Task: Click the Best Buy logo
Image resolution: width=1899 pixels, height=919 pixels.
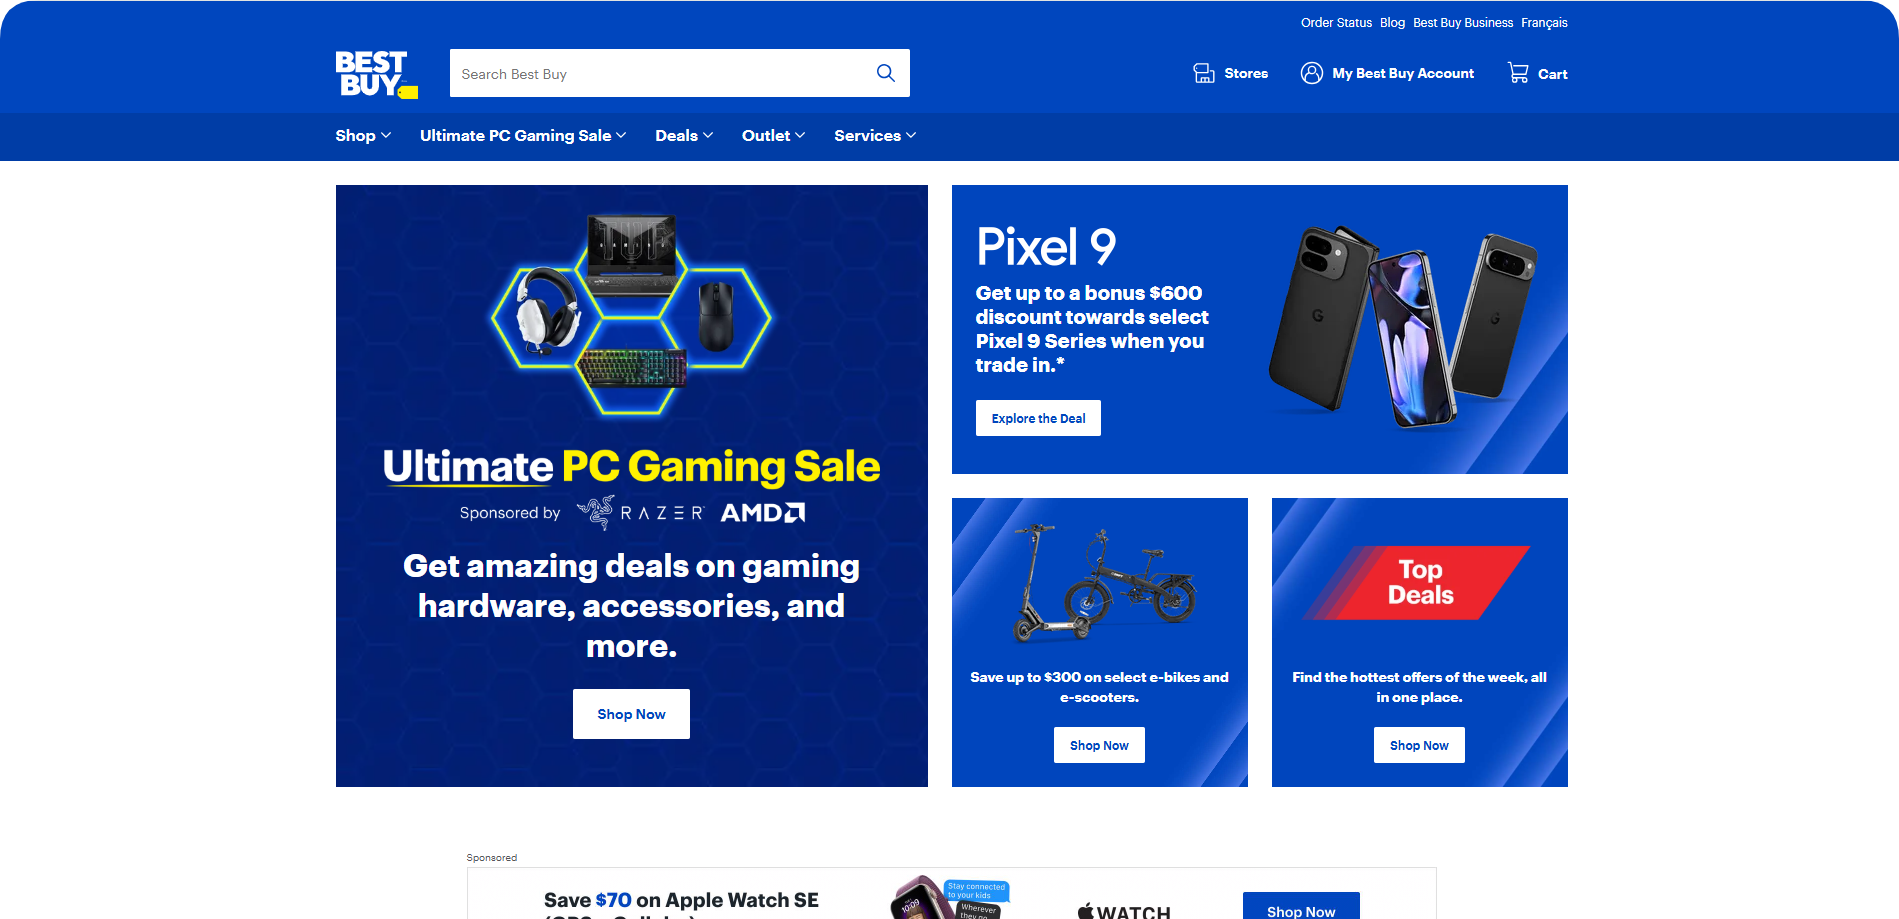Action: coord(377,74)
